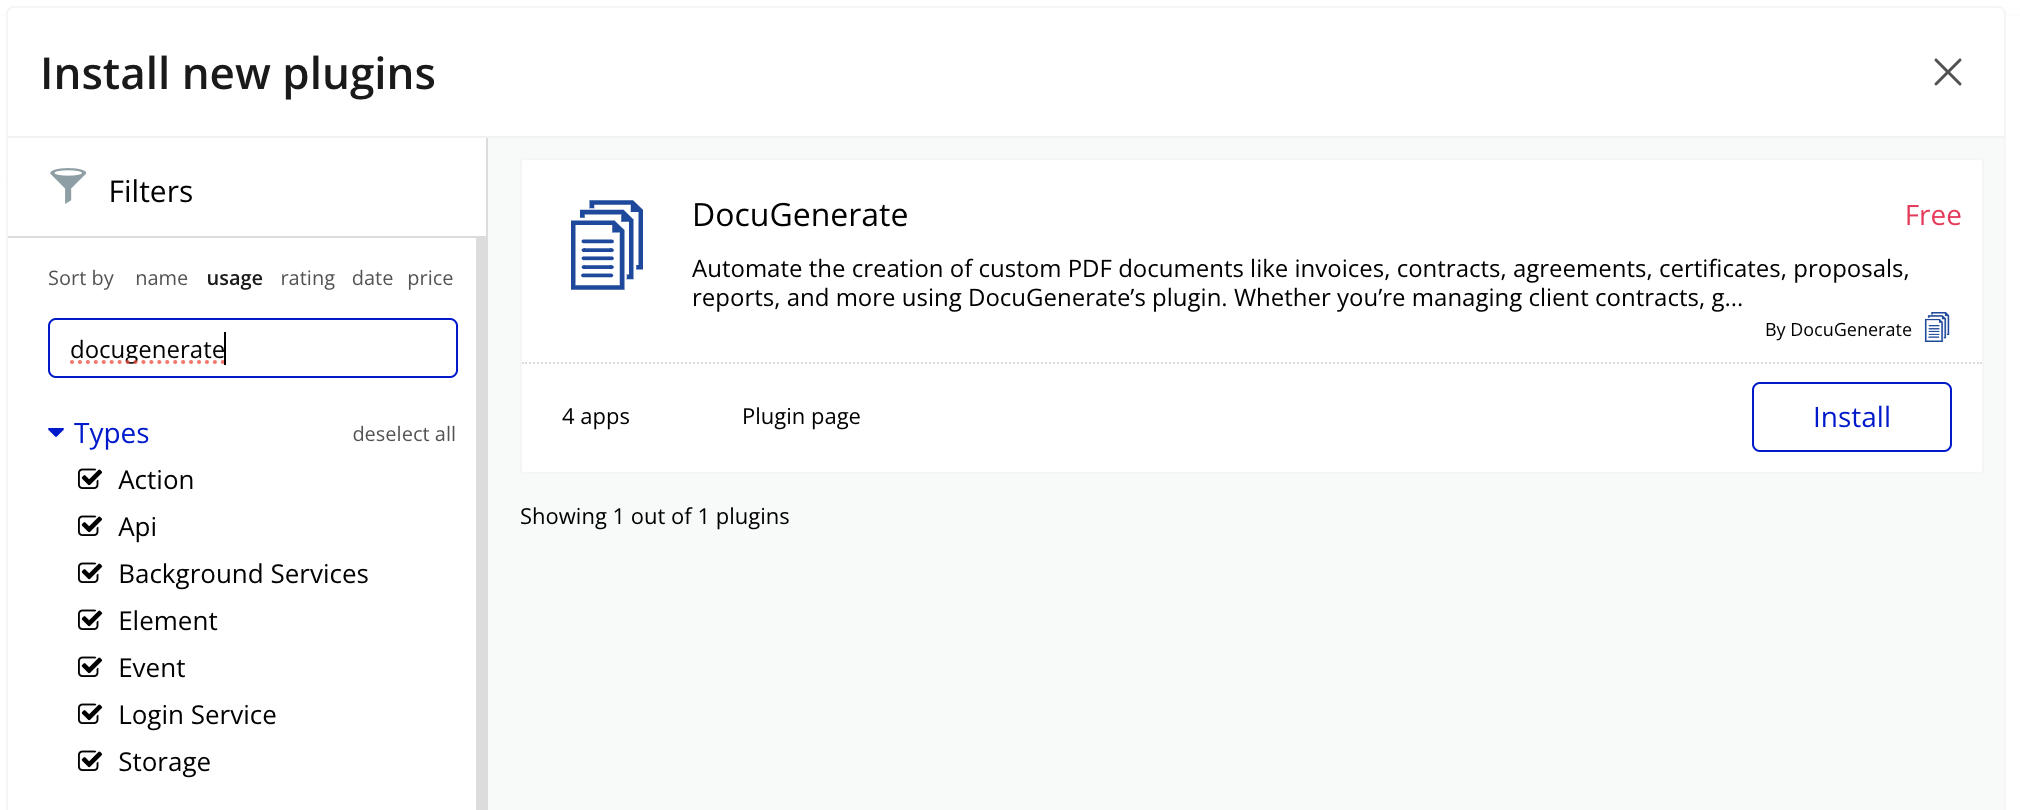Click the filter funnel icon

pyautogui.click(x=68, y=186)
